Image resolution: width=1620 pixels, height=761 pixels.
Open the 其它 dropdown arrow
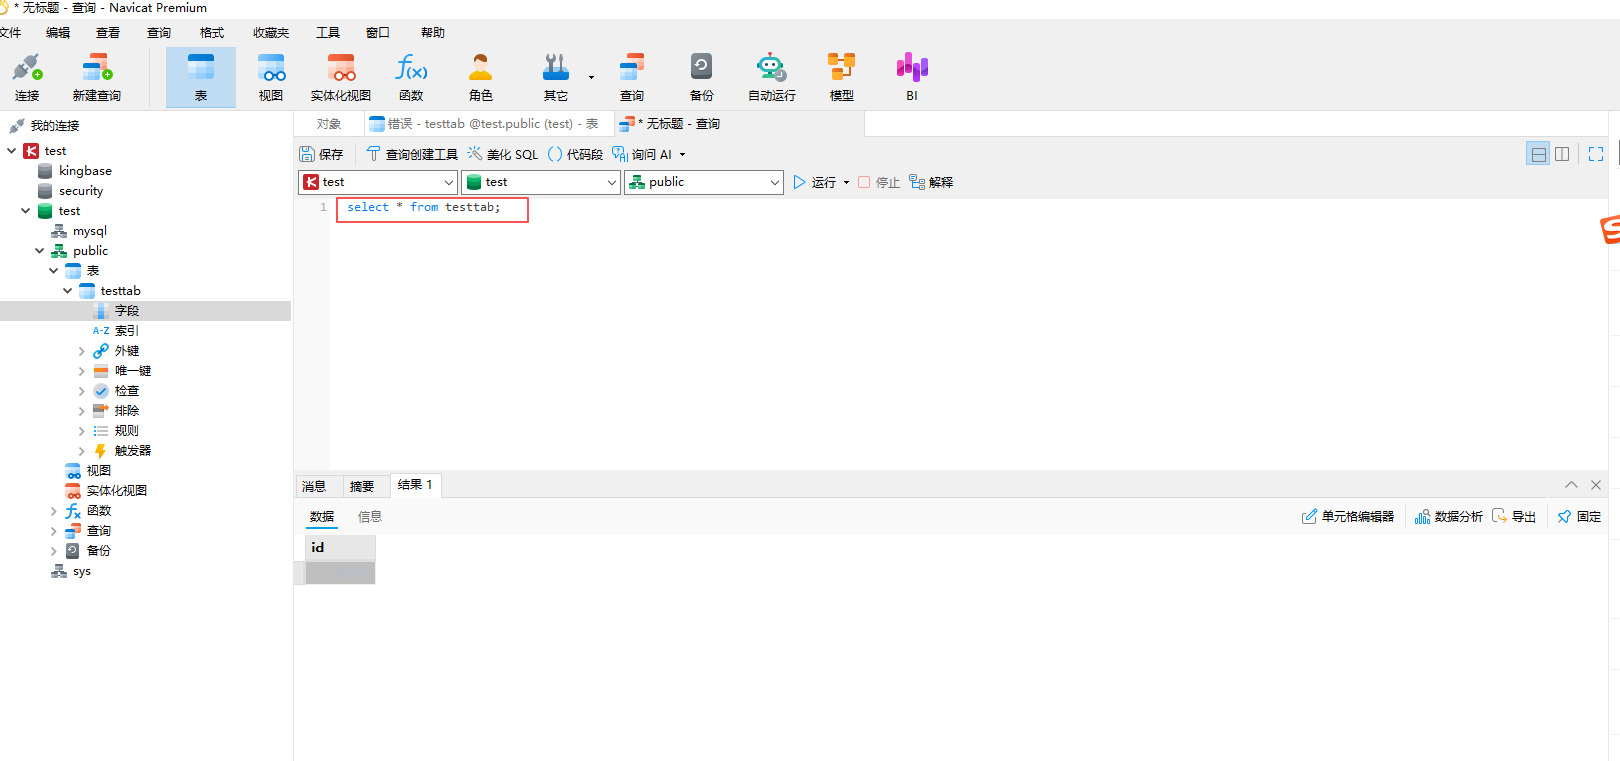[591, 77]
